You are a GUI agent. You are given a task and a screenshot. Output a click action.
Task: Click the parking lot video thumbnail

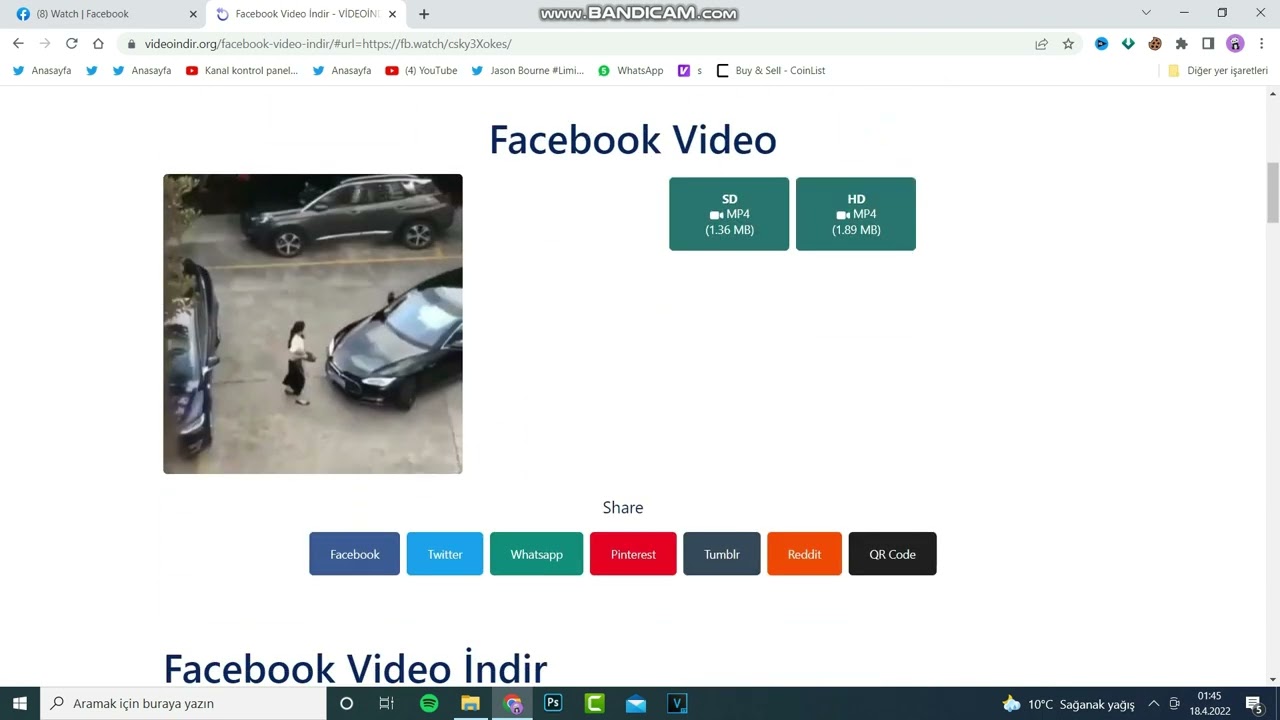click(x=313, y=324)
